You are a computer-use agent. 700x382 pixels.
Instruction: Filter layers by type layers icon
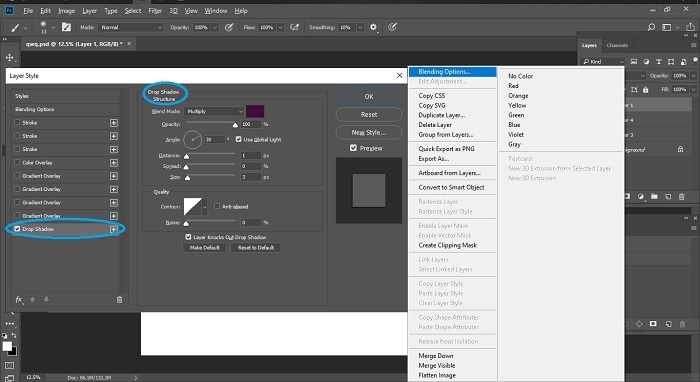point(658,62)
